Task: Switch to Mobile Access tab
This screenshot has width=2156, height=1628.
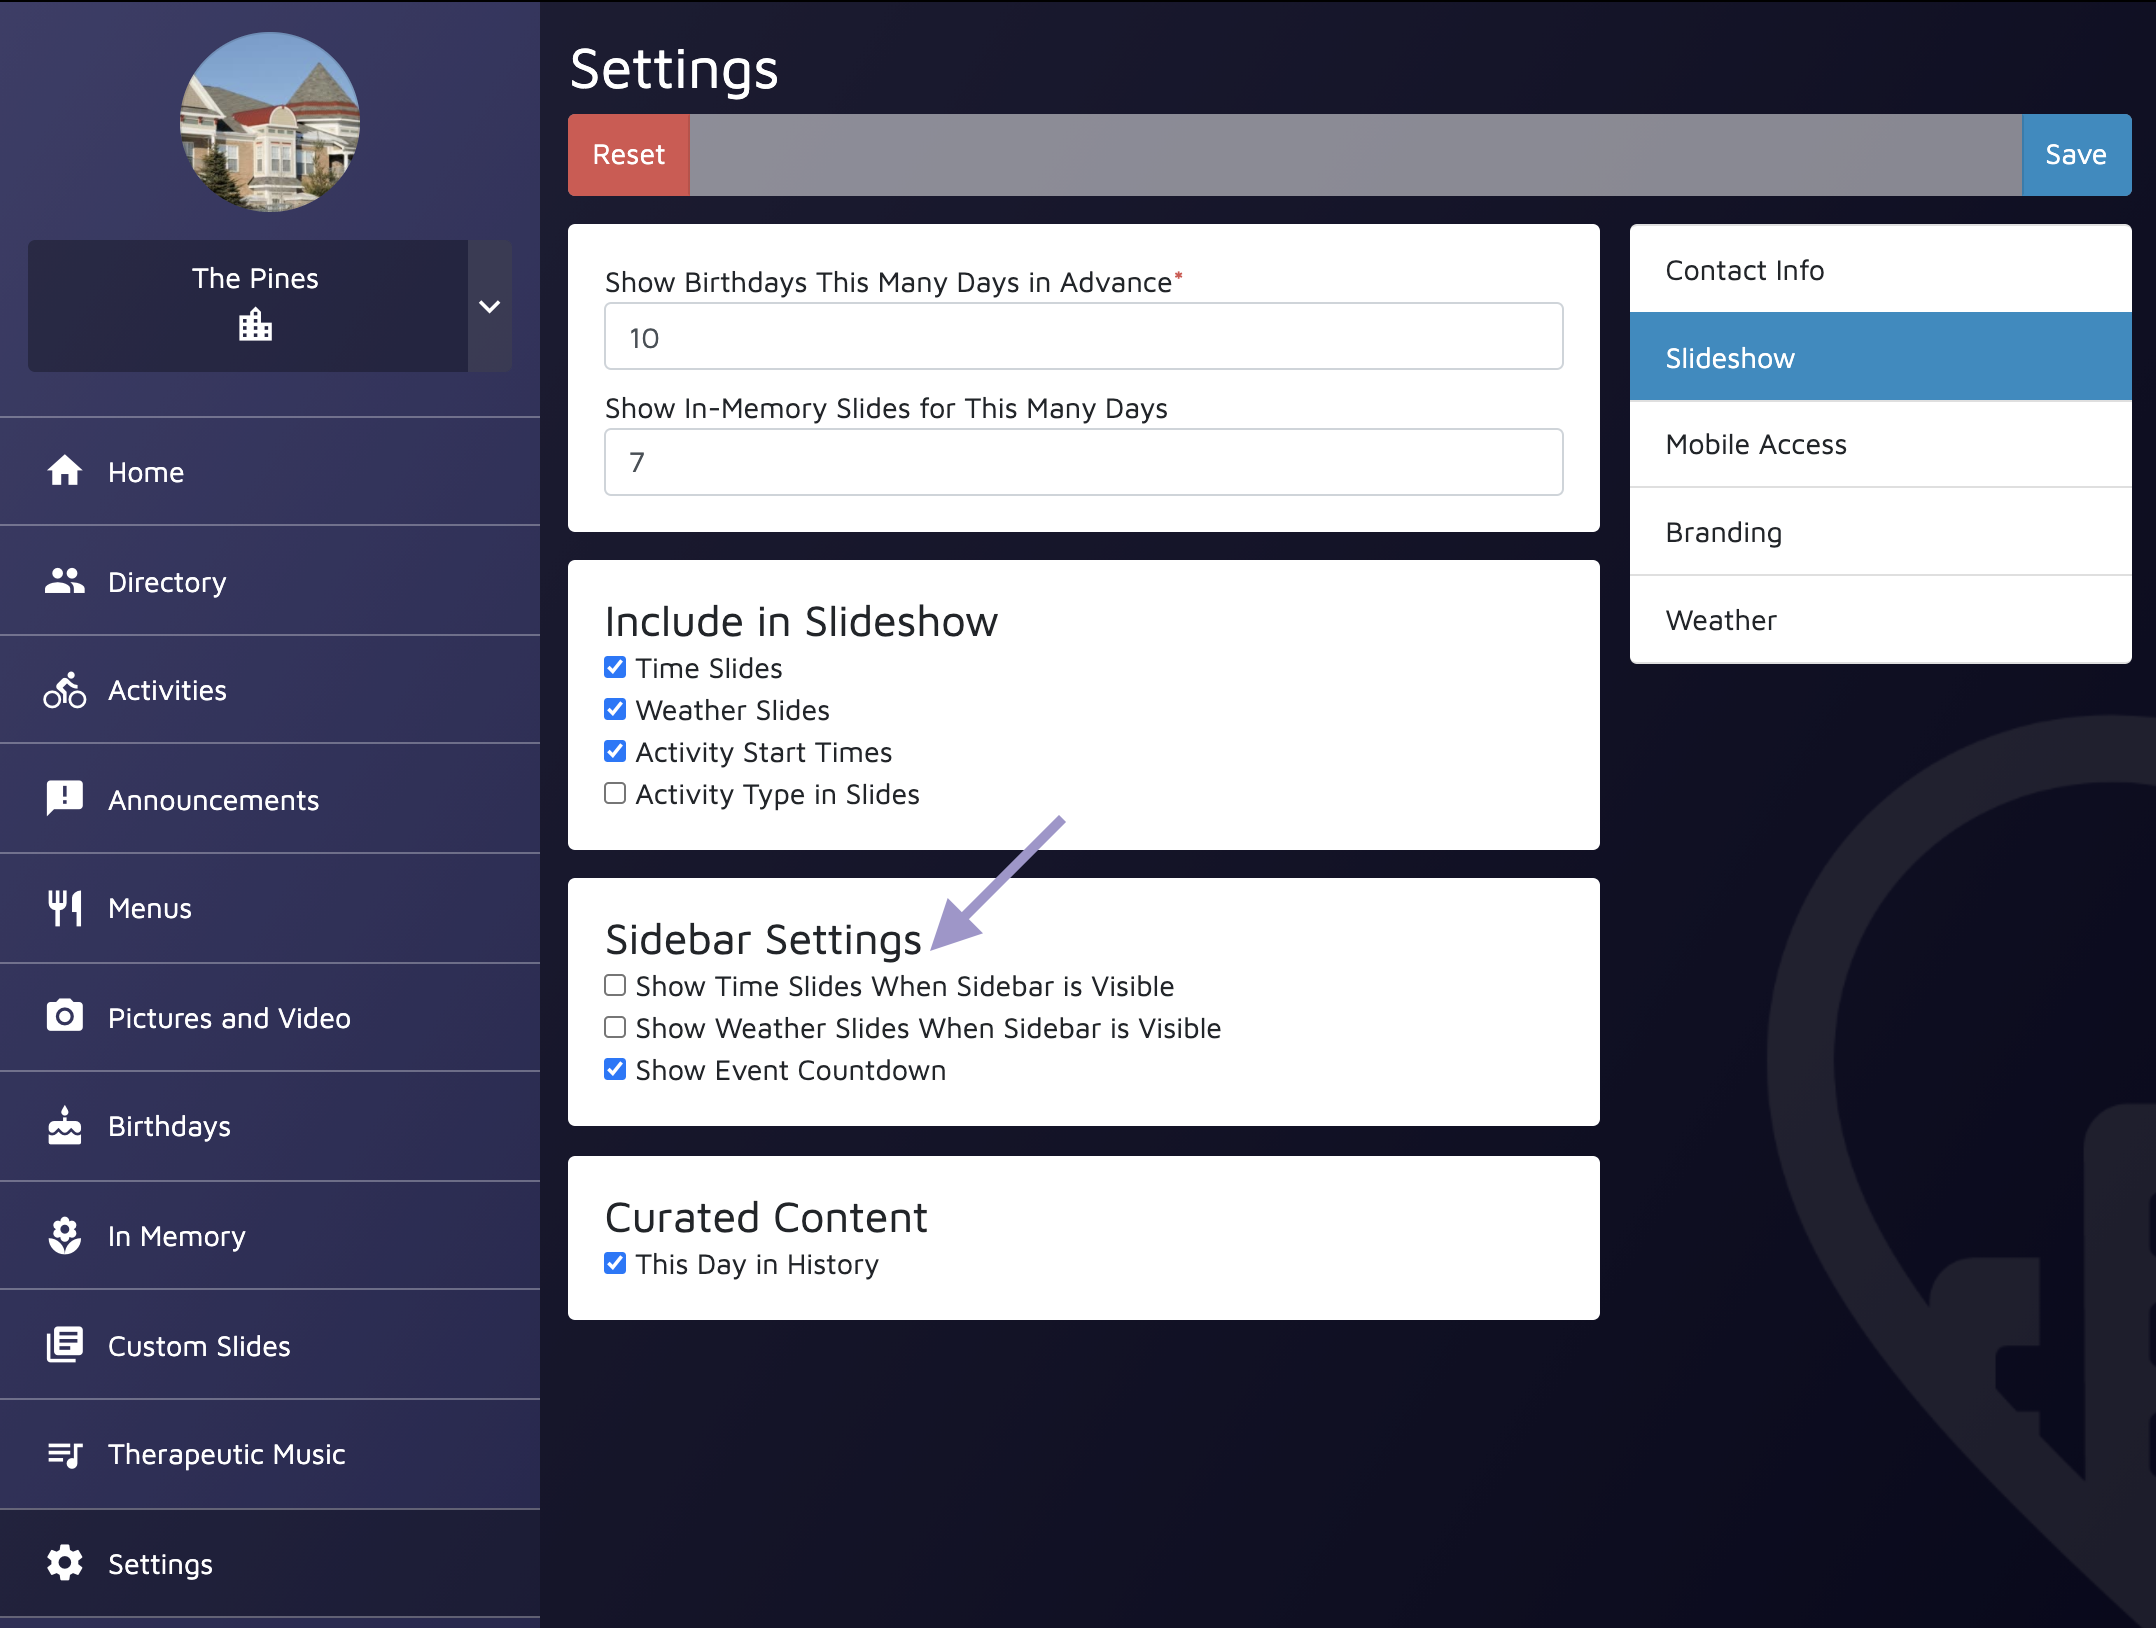Action: pyautogui.click(x=1880, y=444)
